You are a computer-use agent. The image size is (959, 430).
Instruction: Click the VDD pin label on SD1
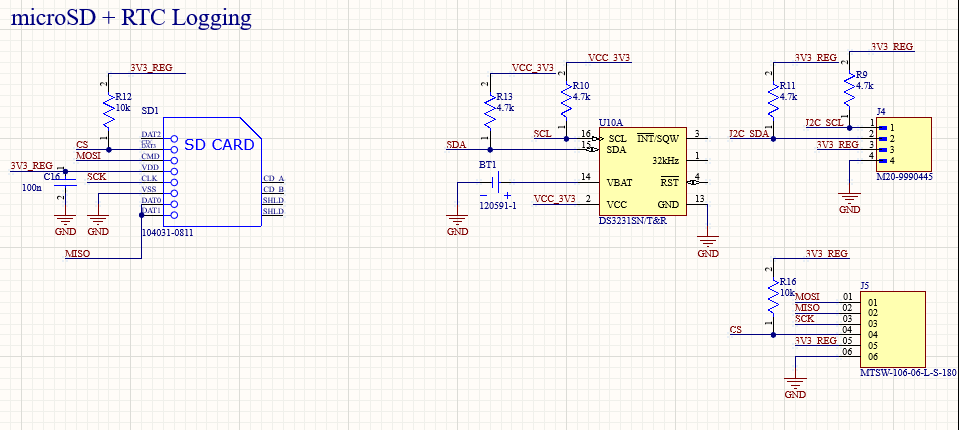pos(150,166)
